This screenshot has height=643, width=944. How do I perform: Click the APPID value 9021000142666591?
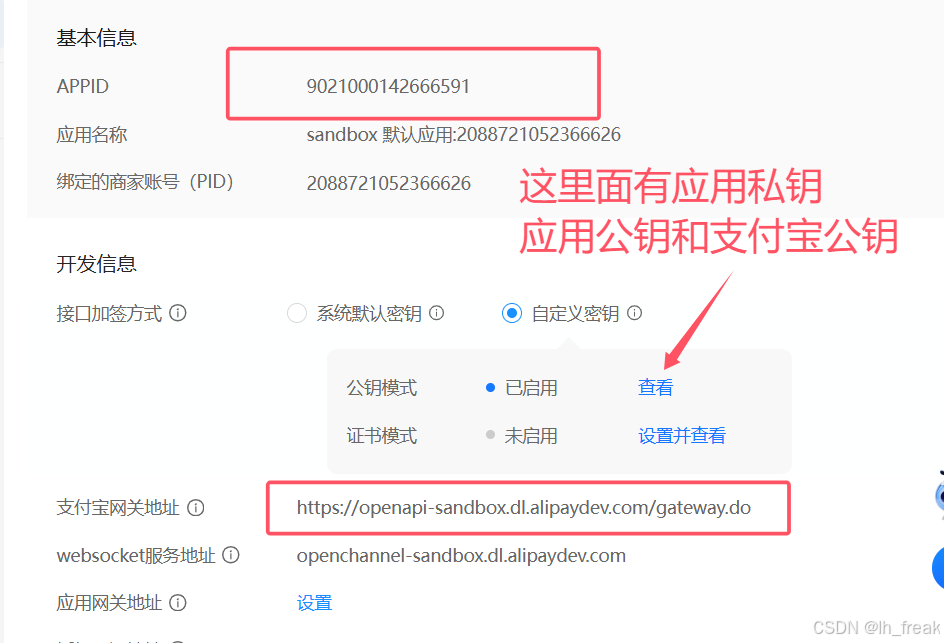(388, 86)
